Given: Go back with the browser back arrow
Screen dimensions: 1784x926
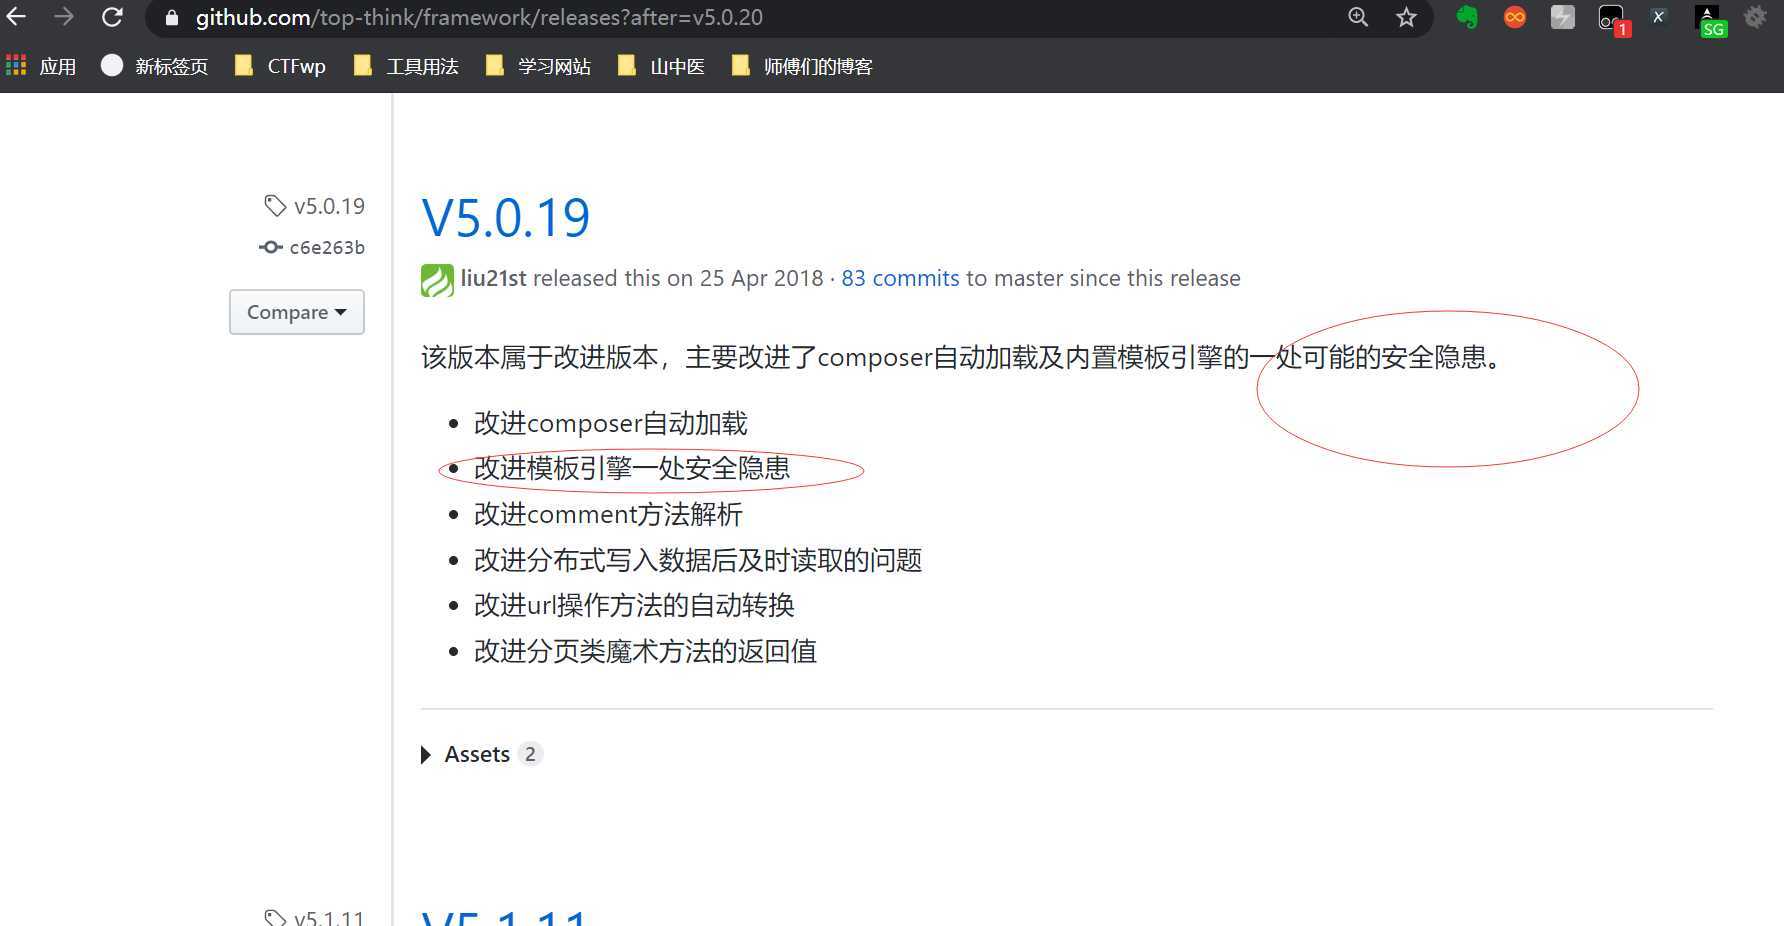Looking at the screenshot, I should pos(17,17).
